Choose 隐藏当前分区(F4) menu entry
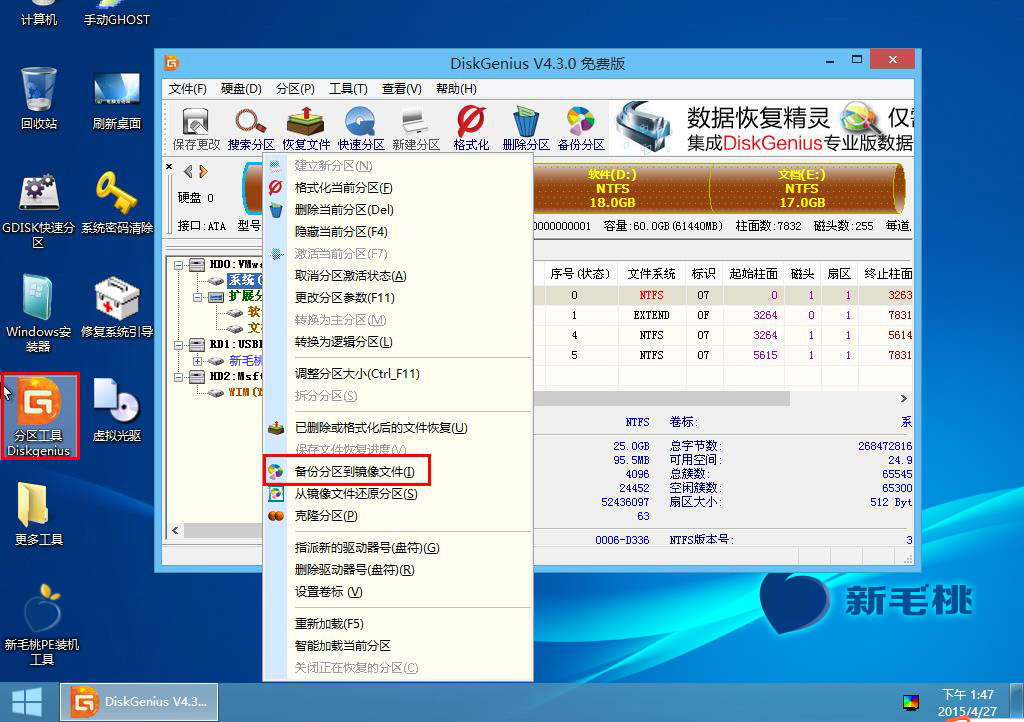1024x722 pixels. pos(398,232)
